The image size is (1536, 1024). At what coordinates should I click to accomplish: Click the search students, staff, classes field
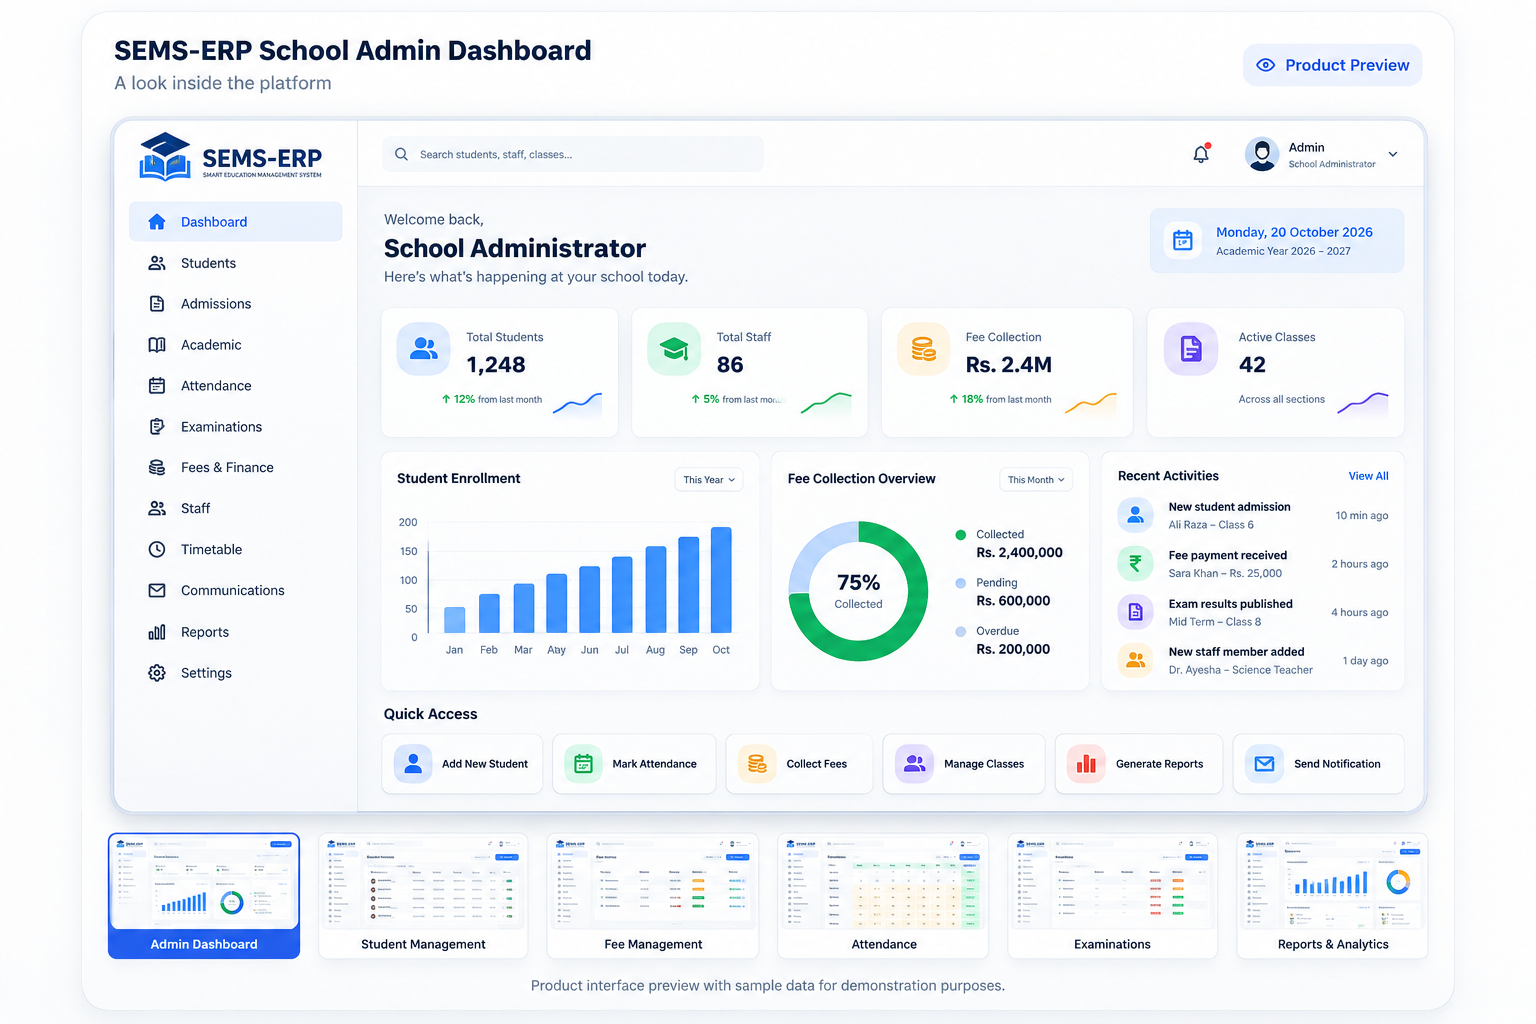pos(573,154)
